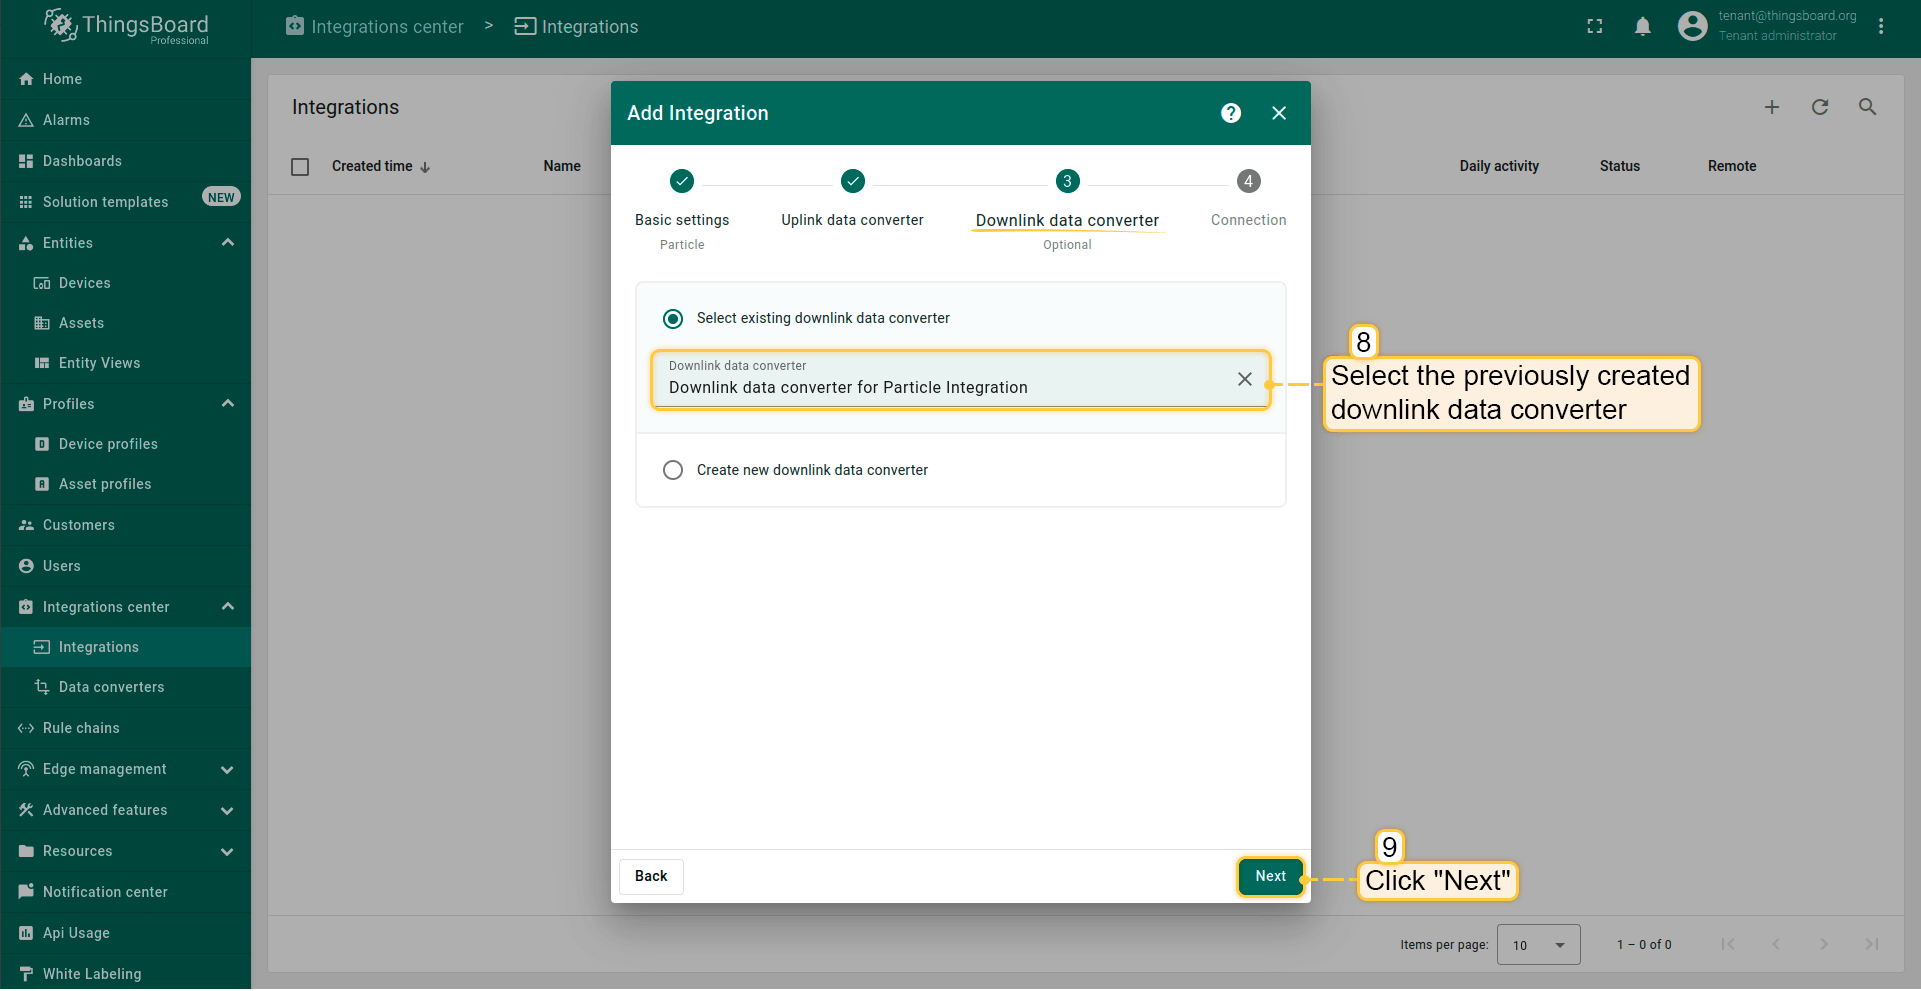
Task: Open search in integrations table
Action: pyautogui.click(x=1867, y=107)
